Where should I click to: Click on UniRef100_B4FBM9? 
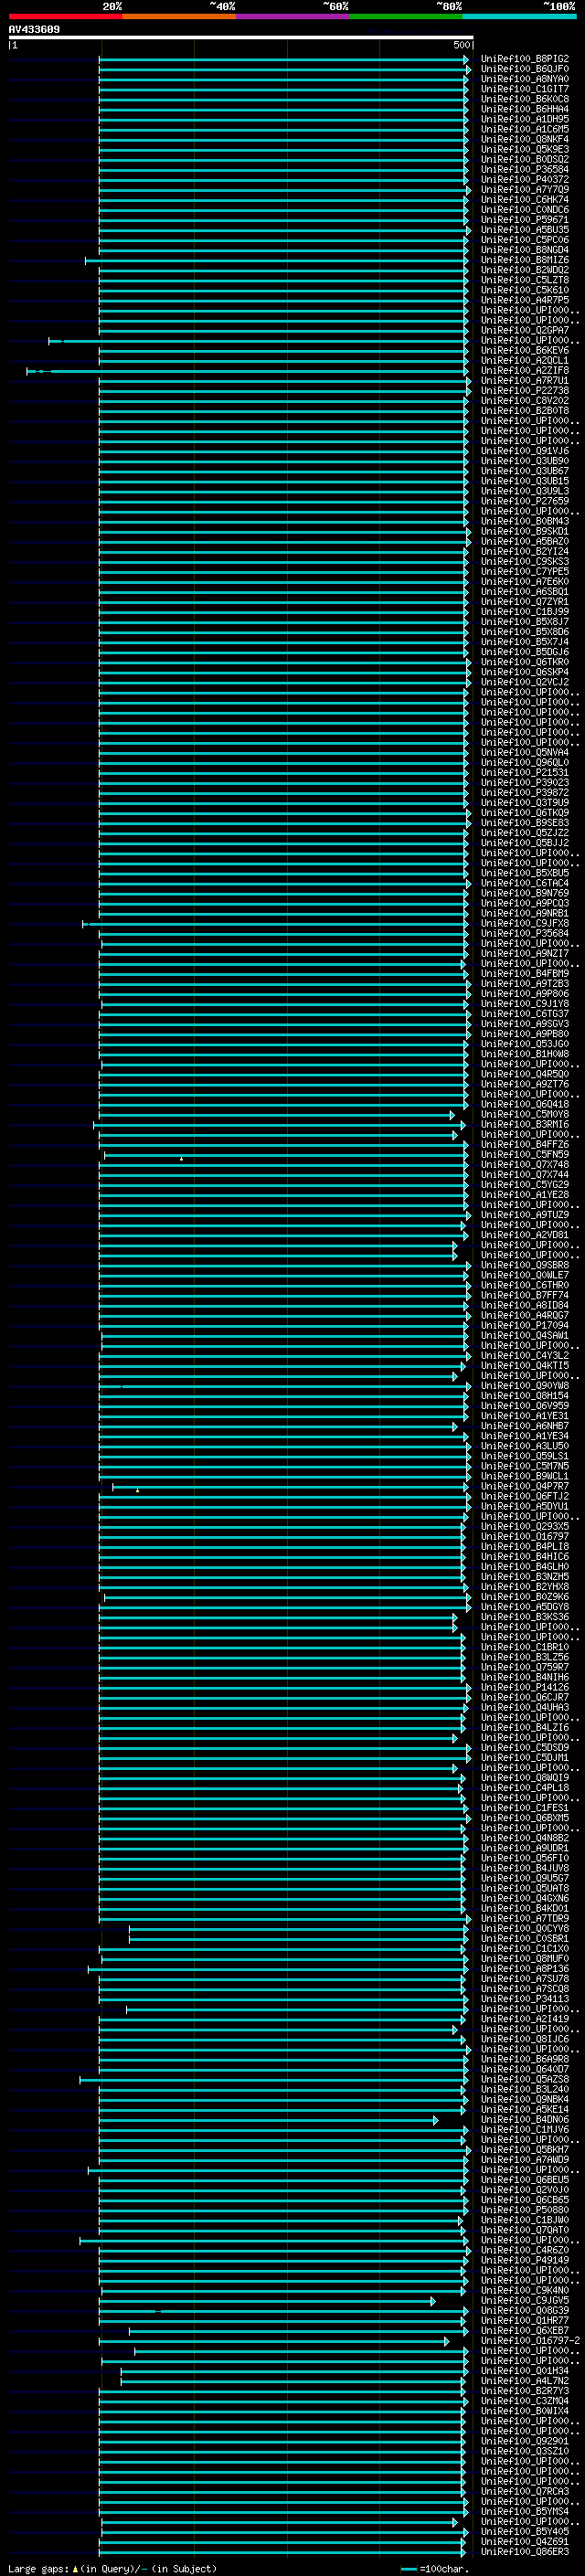525,974
